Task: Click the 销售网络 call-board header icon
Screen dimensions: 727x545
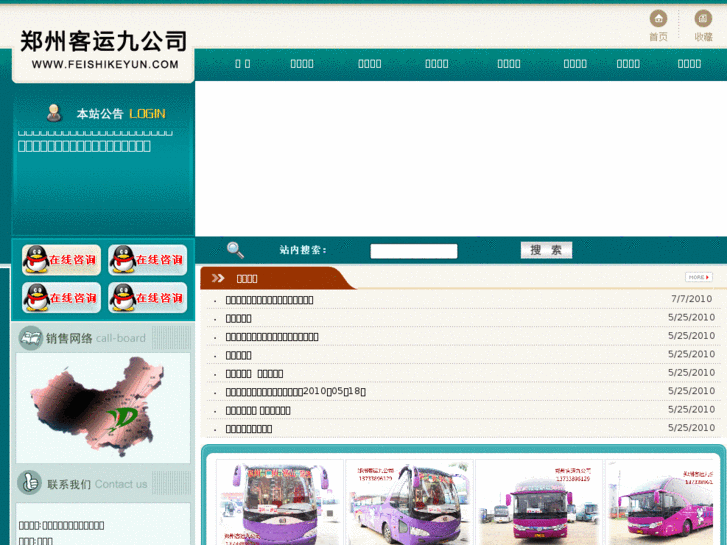Action: tap(31, 338)
